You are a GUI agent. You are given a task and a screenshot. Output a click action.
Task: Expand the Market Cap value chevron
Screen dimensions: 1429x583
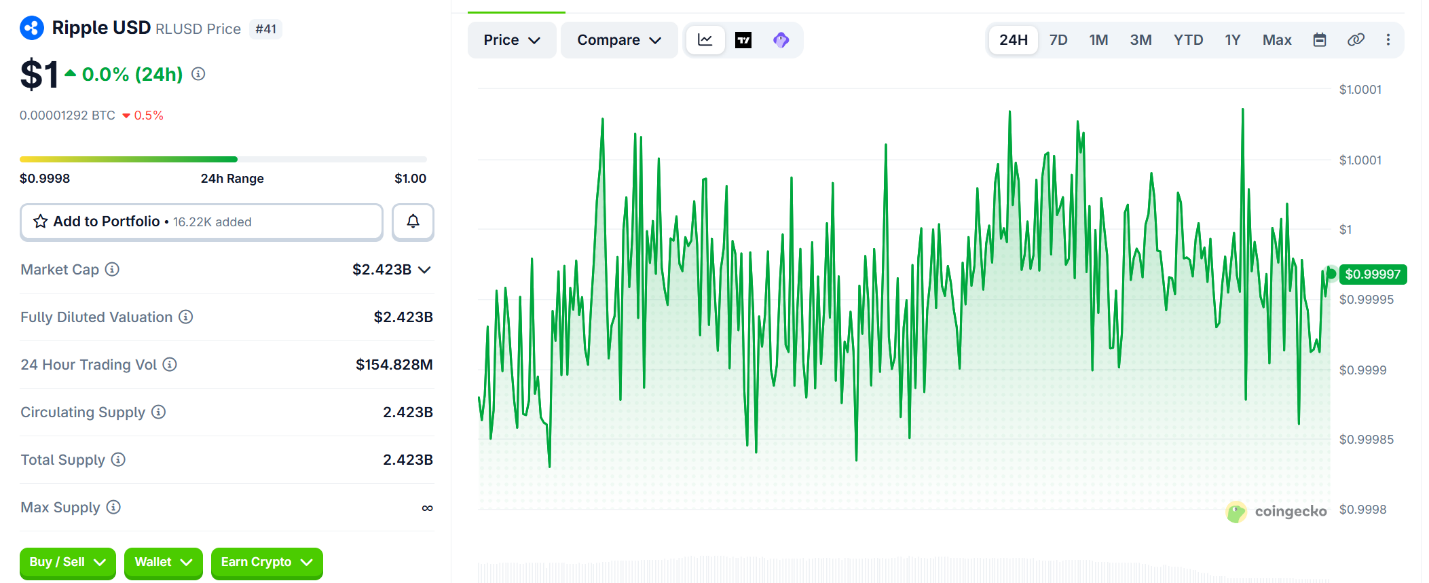(425, 269)
